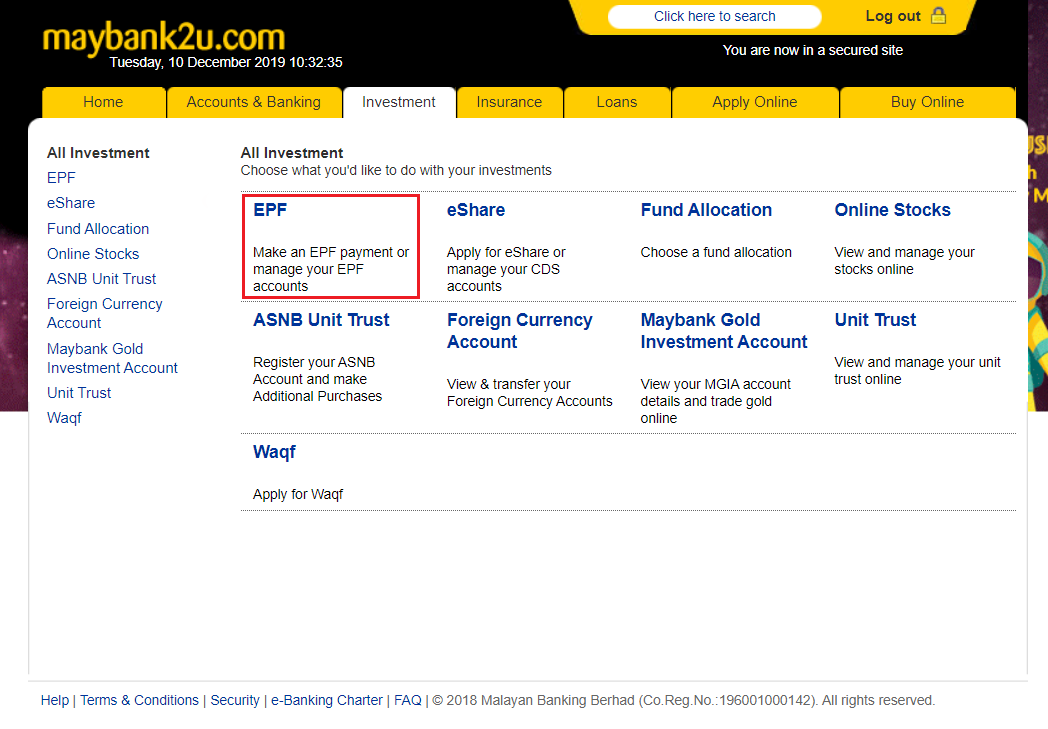Click 'View and manage your unit trust online' text
The image size is (1048, 729).
pos(917,371)
